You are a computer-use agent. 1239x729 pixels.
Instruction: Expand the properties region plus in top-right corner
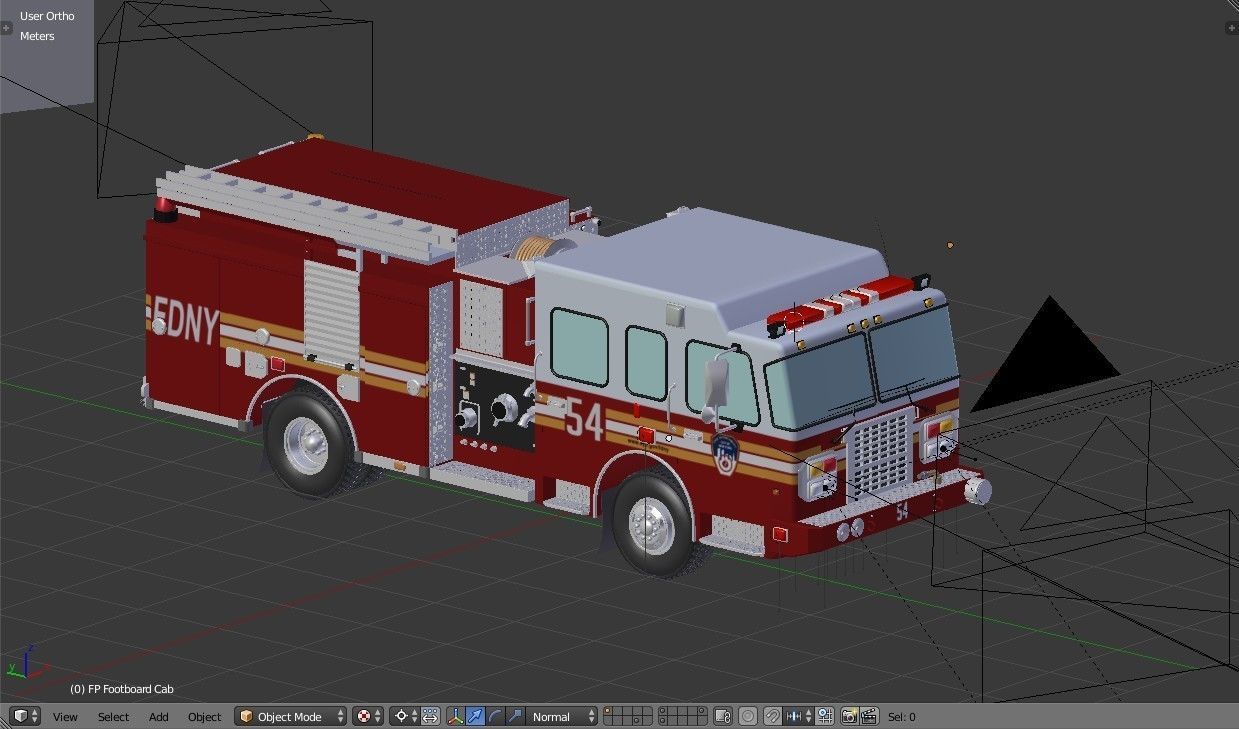point(1231,28)
